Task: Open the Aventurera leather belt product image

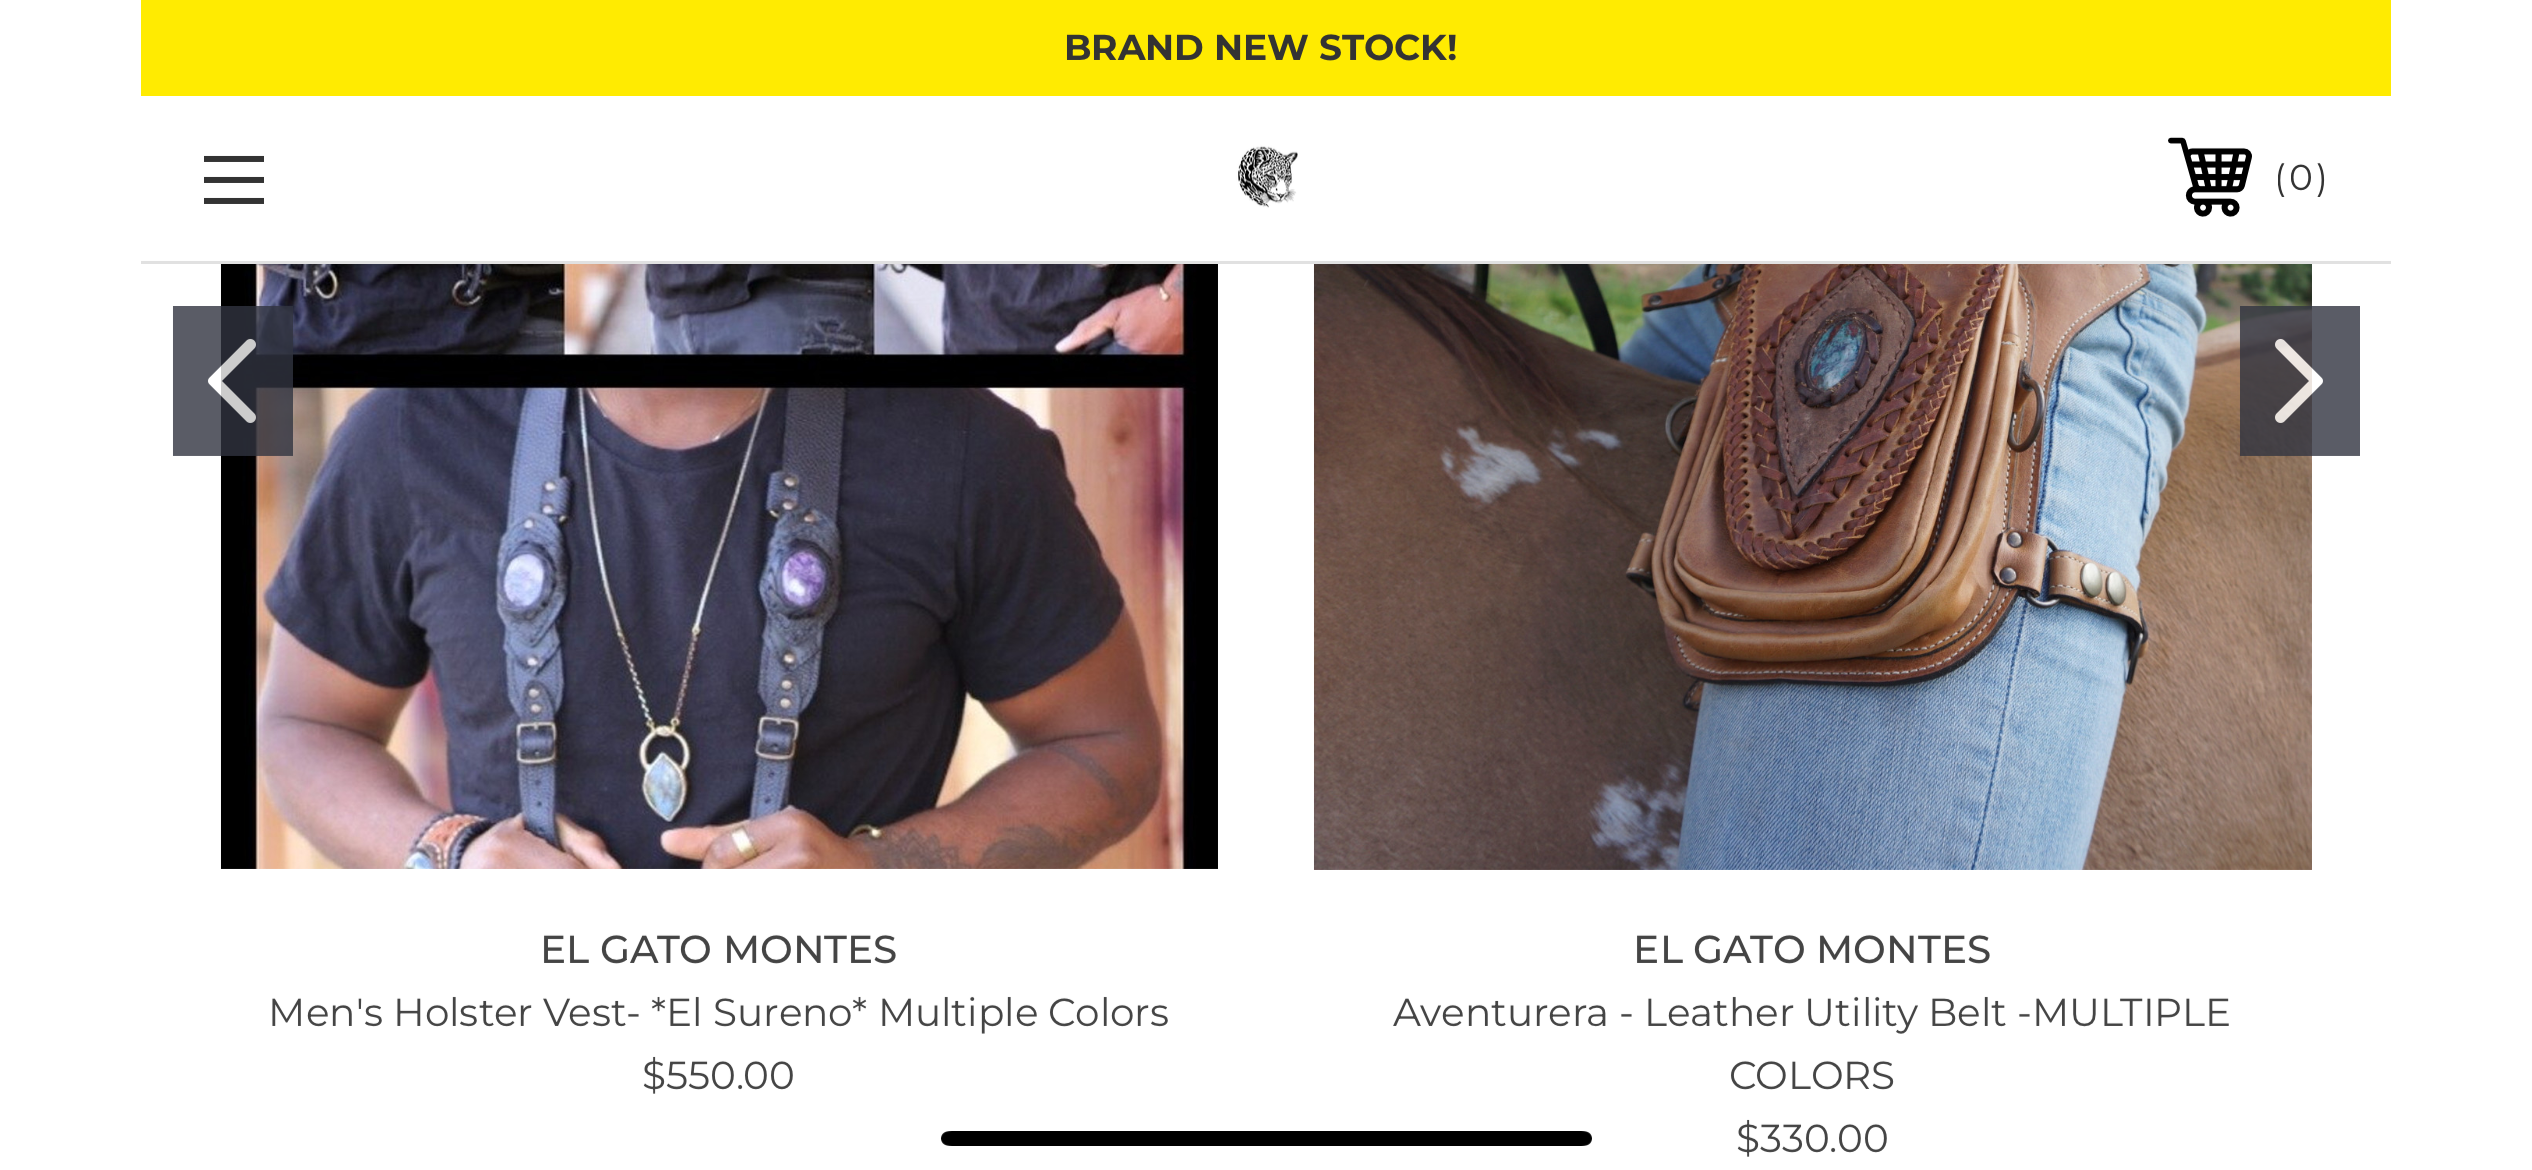Action: pyautogui.click(x=1812, y=566)
